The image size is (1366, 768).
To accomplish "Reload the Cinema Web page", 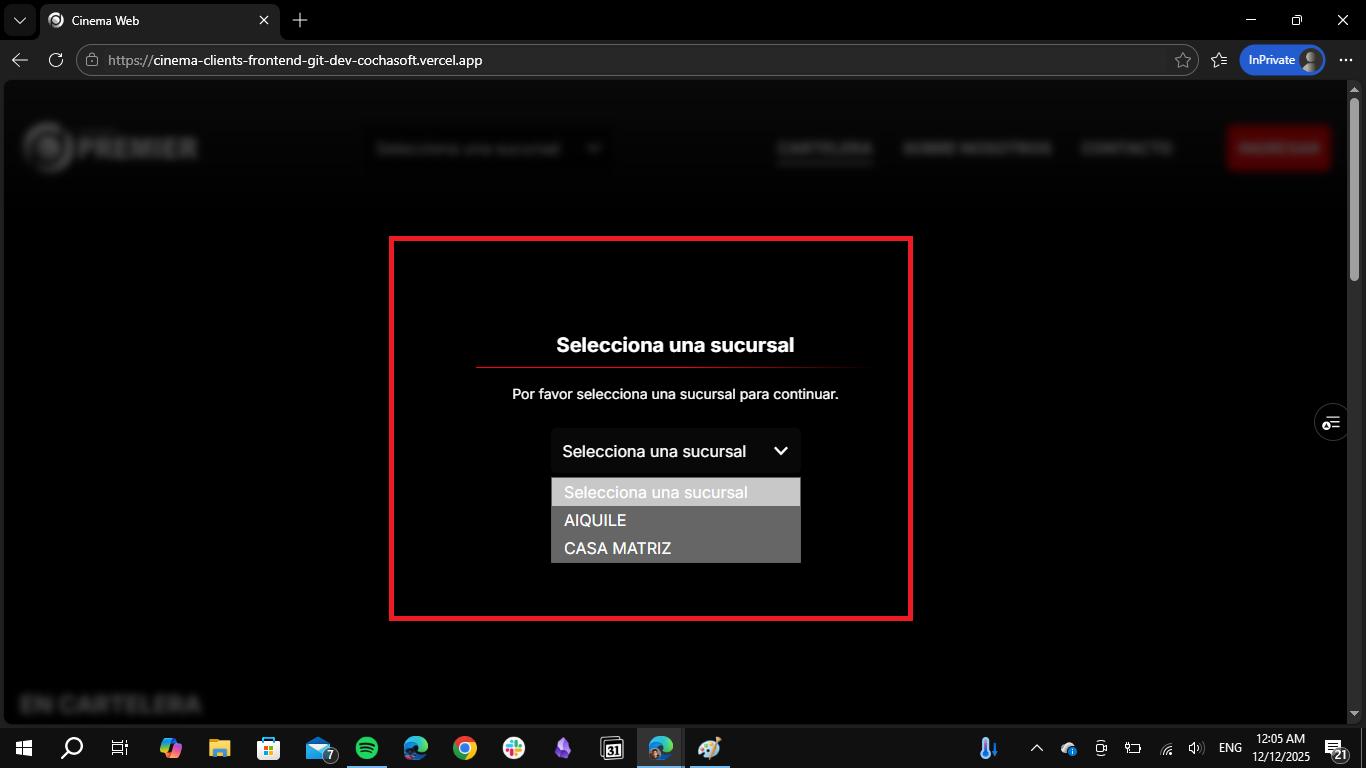I will coord(57,59).
